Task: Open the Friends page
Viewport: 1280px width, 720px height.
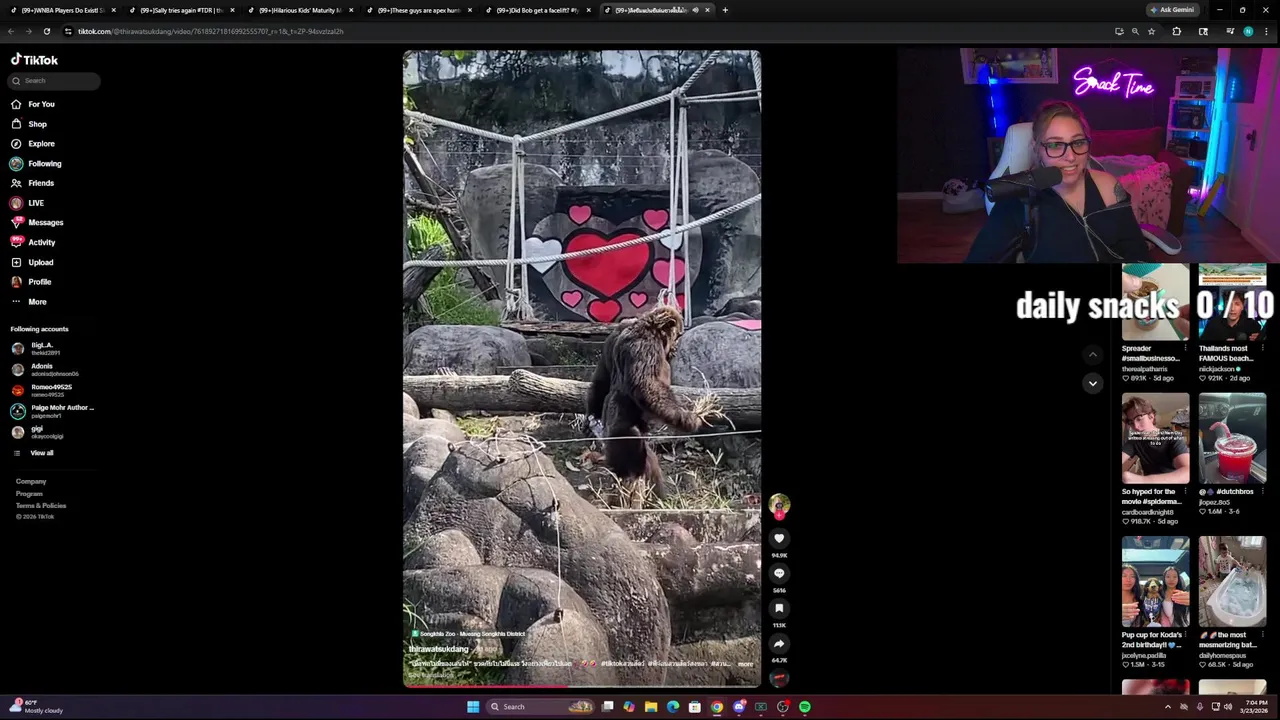Action: point(32,183)
